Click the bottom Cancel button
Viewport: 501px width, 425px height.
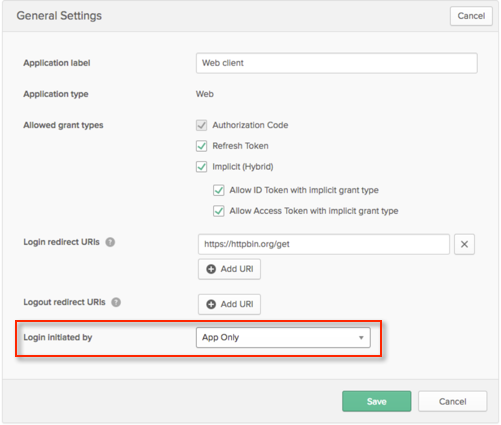(453, 401)
